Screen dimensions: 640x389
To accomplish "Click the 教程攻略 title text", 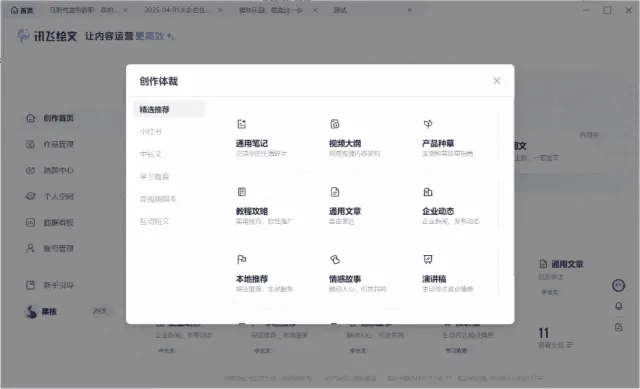I will coord(252,211).
